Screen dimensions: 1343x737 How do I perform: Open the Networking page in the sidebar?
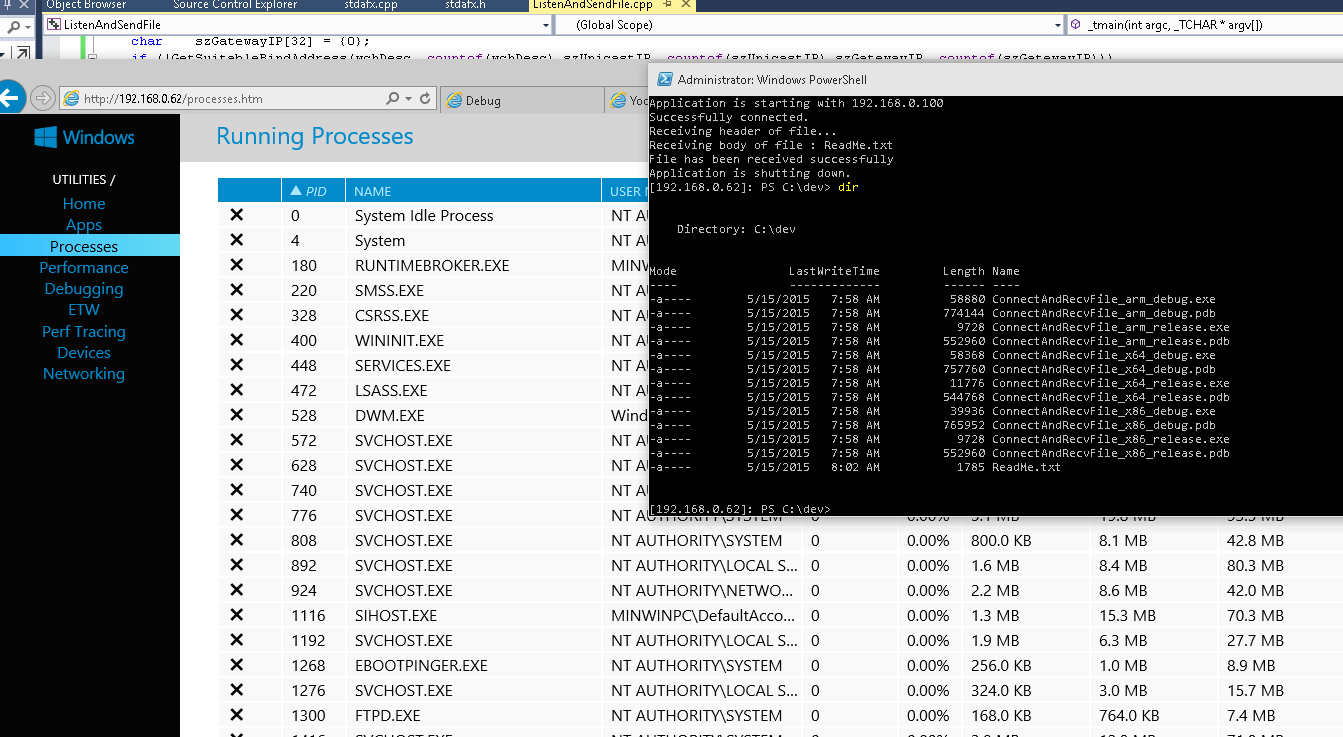coord(84,373)
